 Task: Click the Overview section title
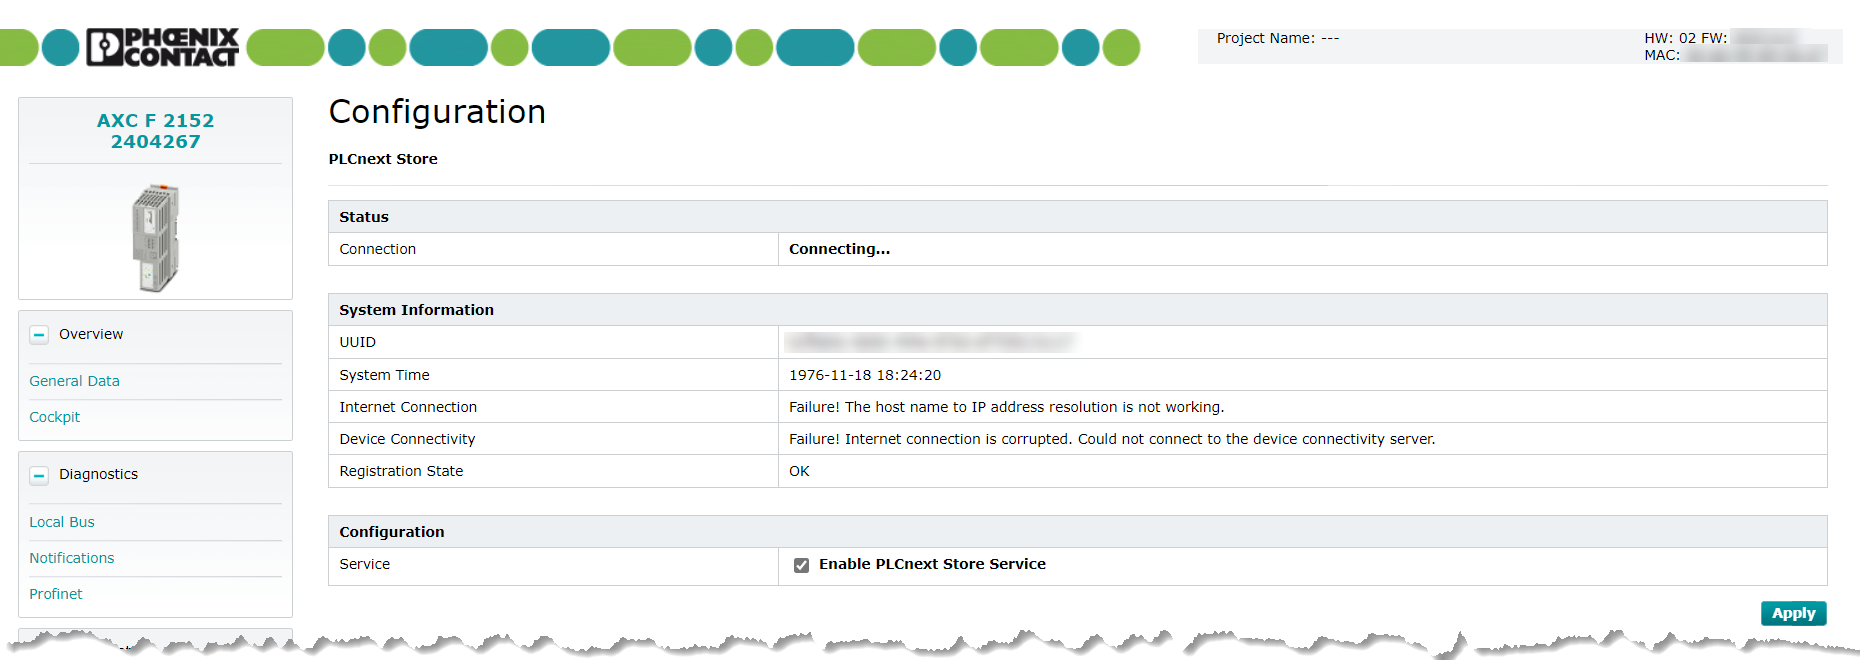point(91,334)
